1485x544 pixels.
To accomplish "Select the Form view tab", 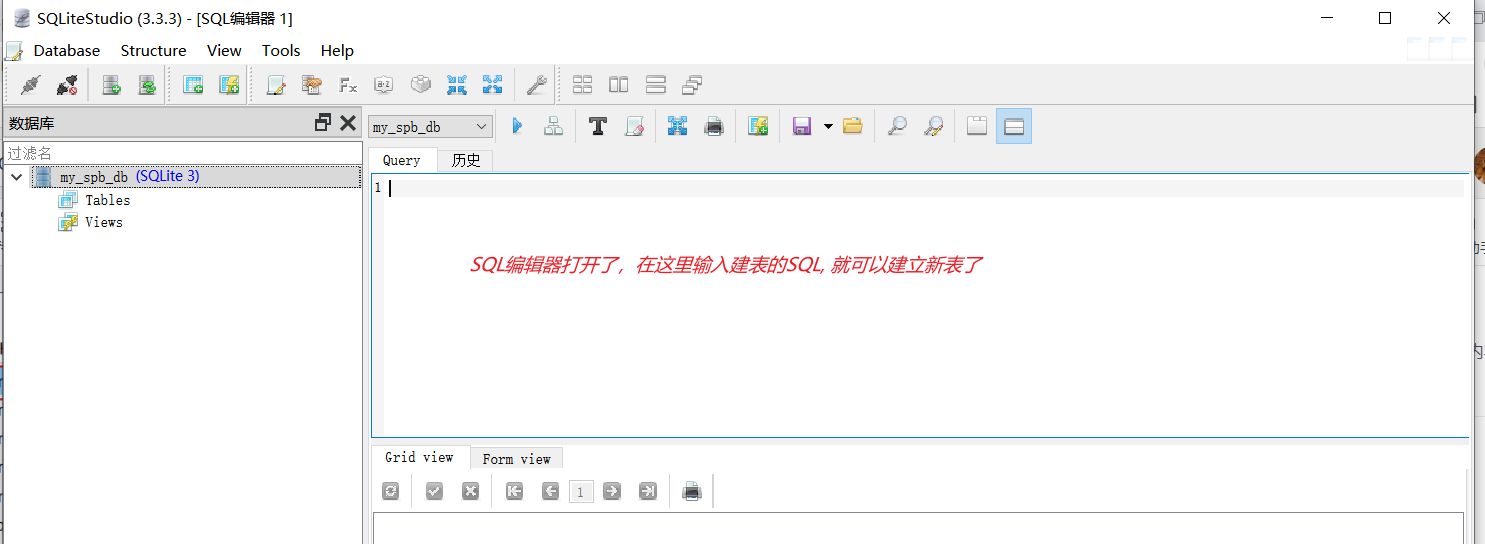I will 516,459.
